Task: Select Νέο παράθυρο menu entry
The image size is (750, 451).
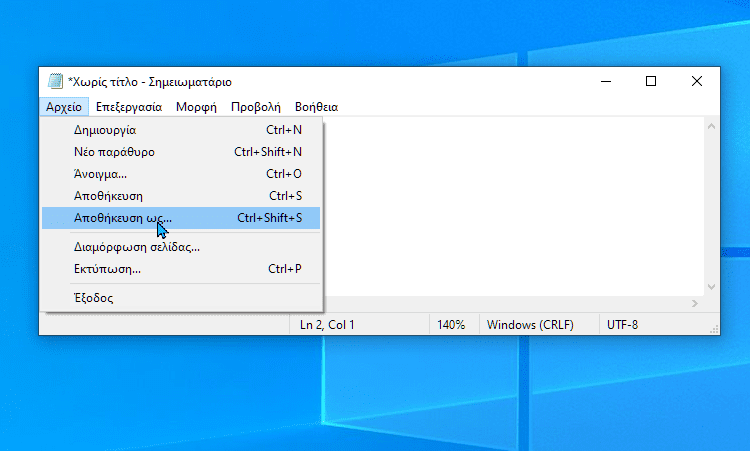Action: click(x=181, y=152)
